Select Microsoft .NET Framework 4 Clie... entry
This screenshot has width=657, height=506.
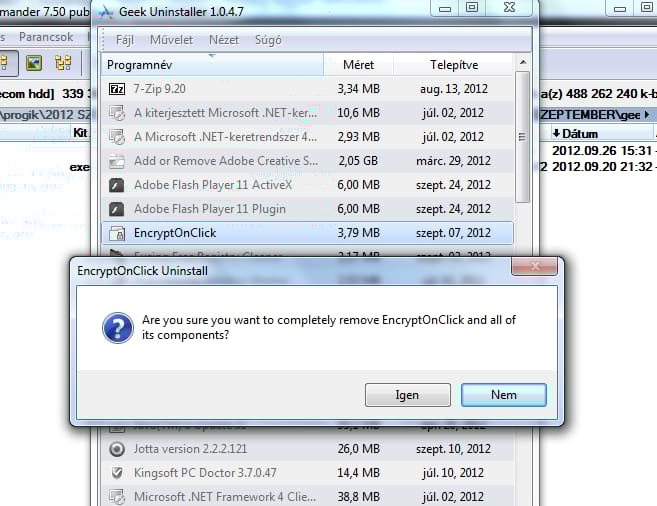307,497
